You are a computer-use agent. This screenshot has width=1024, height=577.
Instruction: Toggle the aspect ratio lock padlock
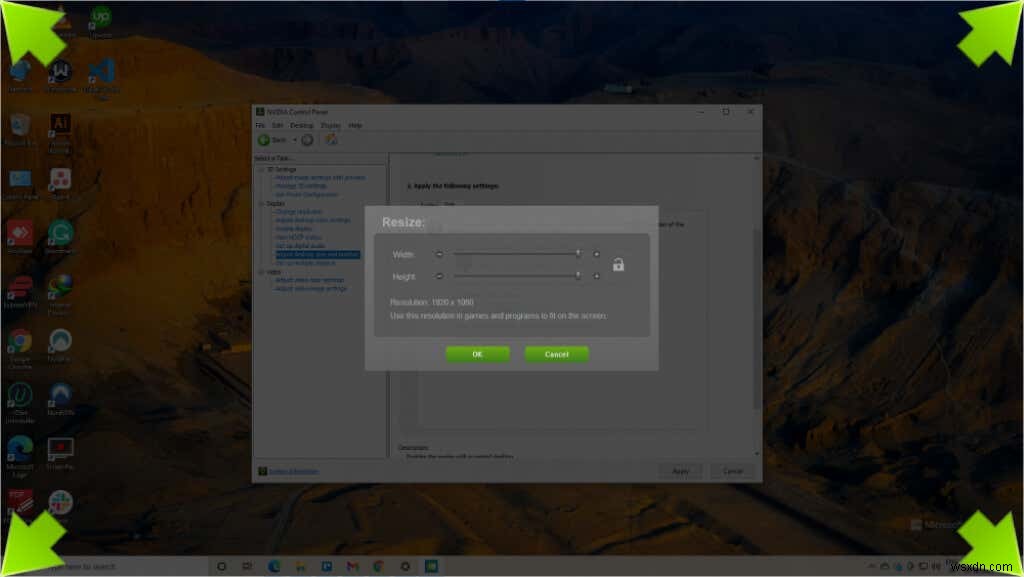click(x=618, y=264)
